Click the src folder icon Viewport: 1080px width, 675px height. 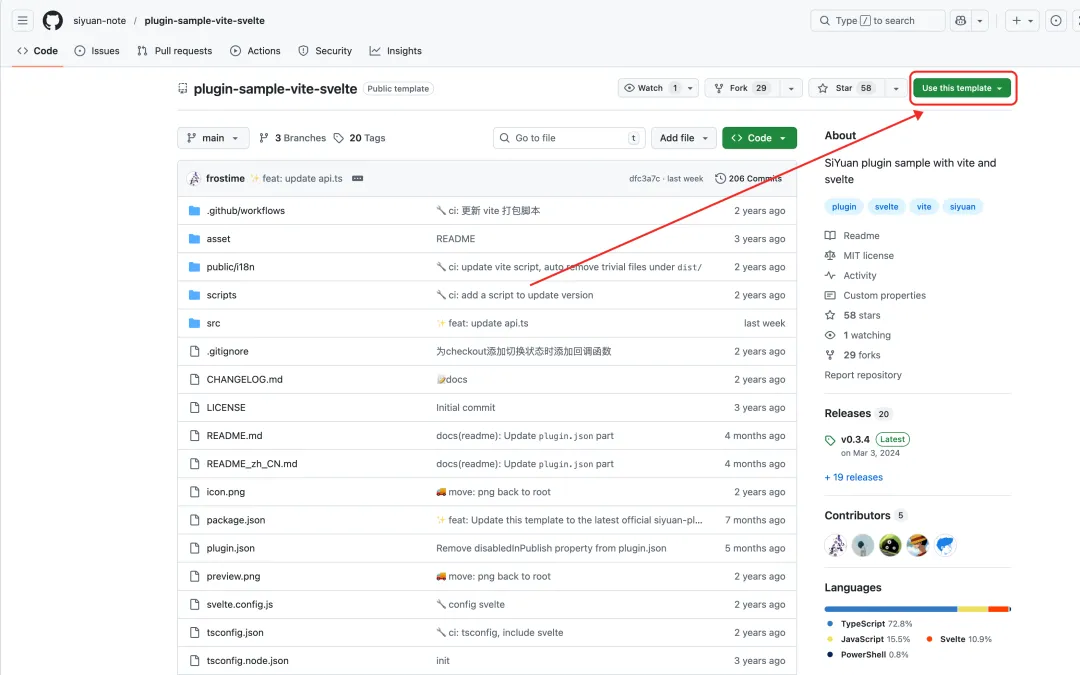(194, 323)
